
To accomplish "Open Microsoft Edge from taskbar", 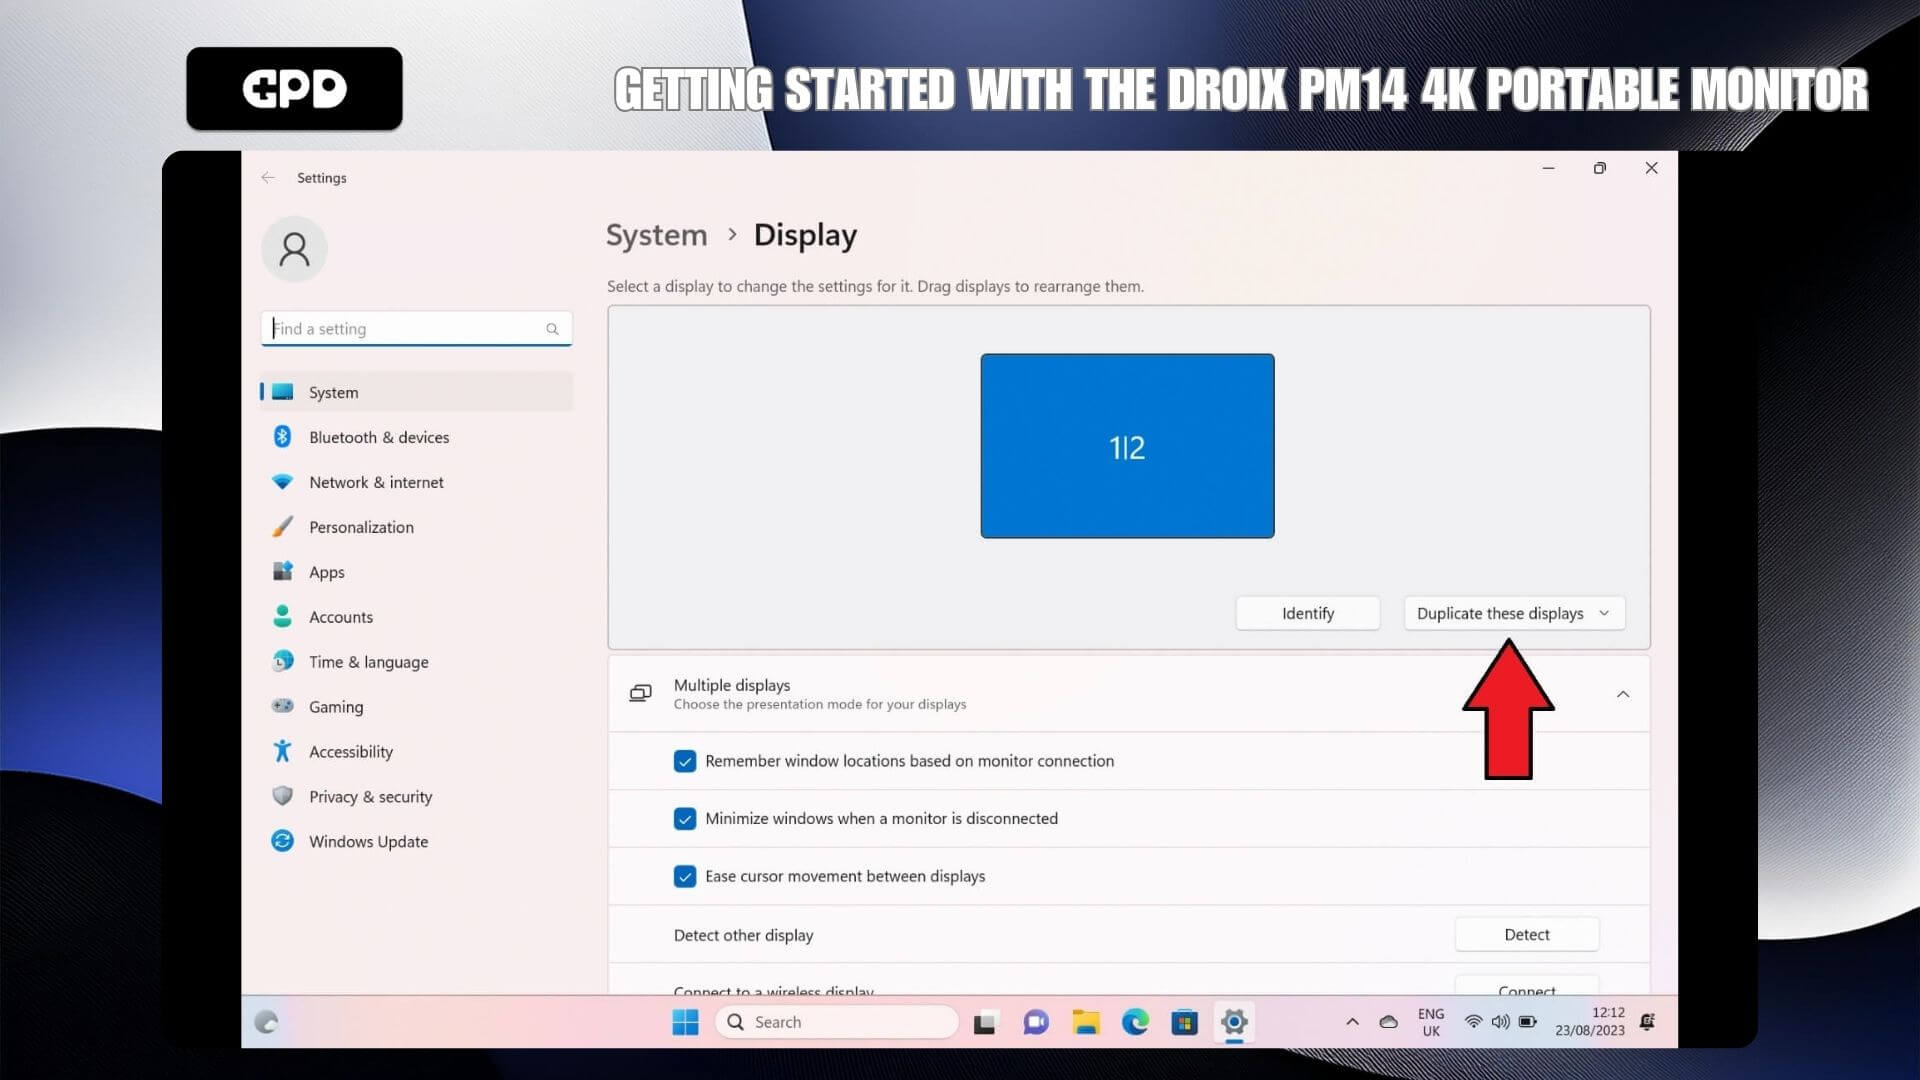I will (x=1135, y=1022).
